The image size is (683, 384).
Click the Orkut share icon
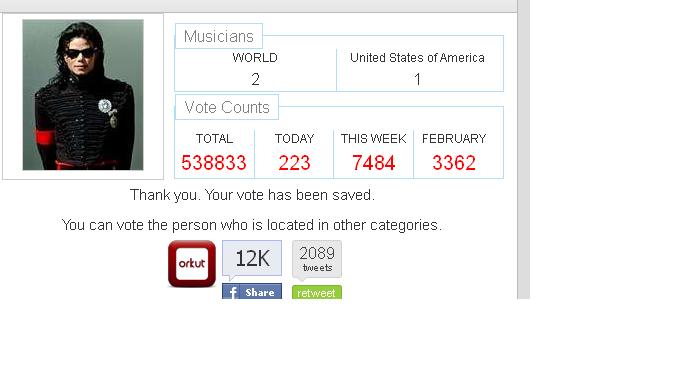[192, 264]
